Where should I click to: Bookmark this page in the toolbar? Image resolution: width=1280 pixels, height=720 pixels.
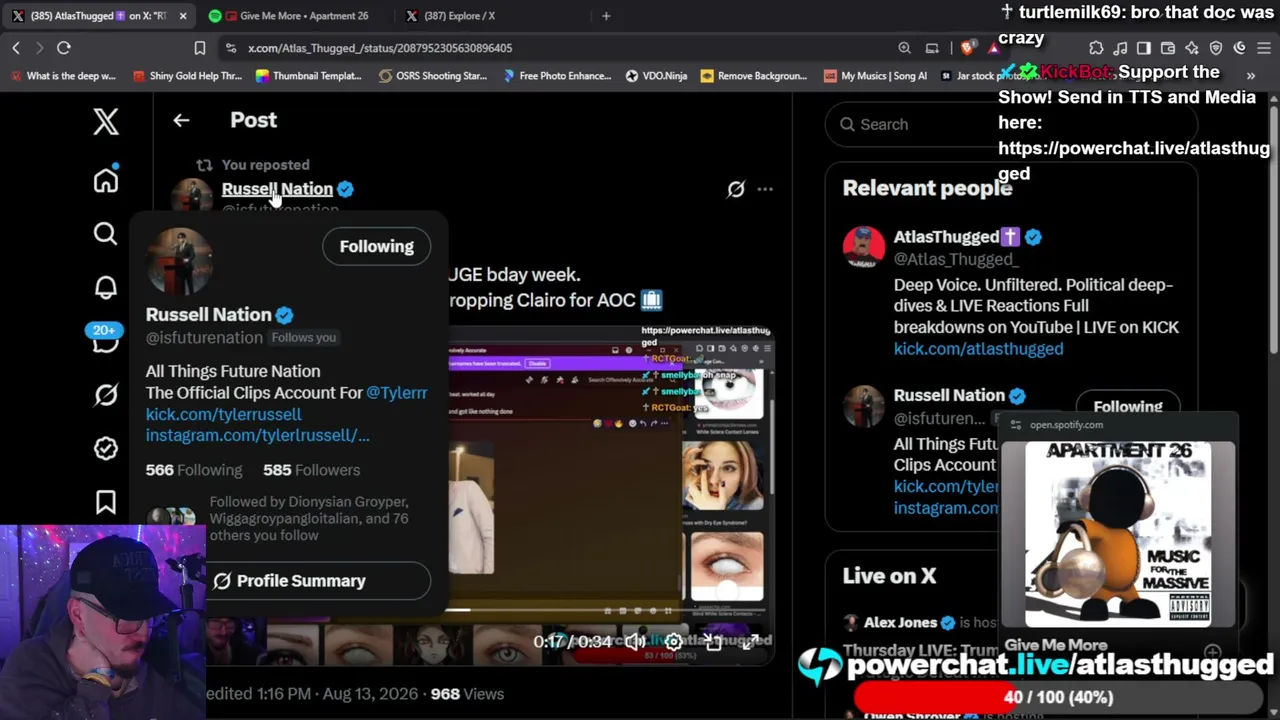click(x=200, y=48)
